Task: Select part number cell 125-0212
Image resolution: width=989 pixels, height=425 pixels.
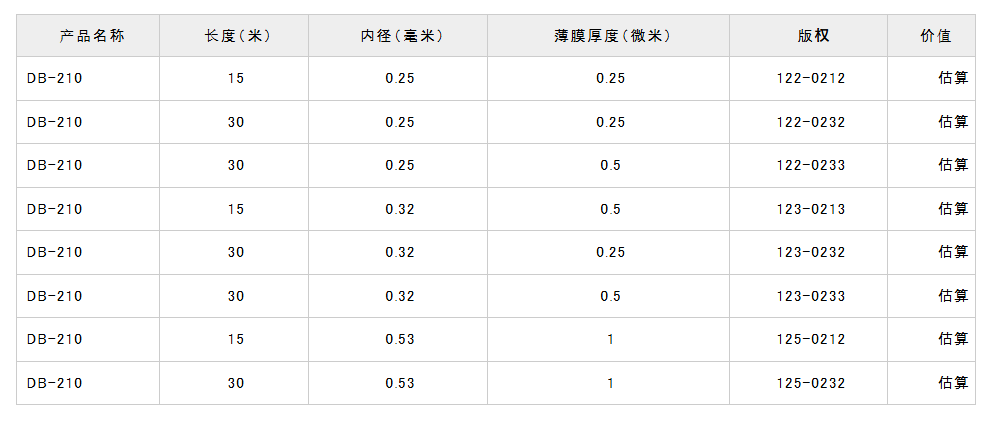Action: tap(811, 339)
